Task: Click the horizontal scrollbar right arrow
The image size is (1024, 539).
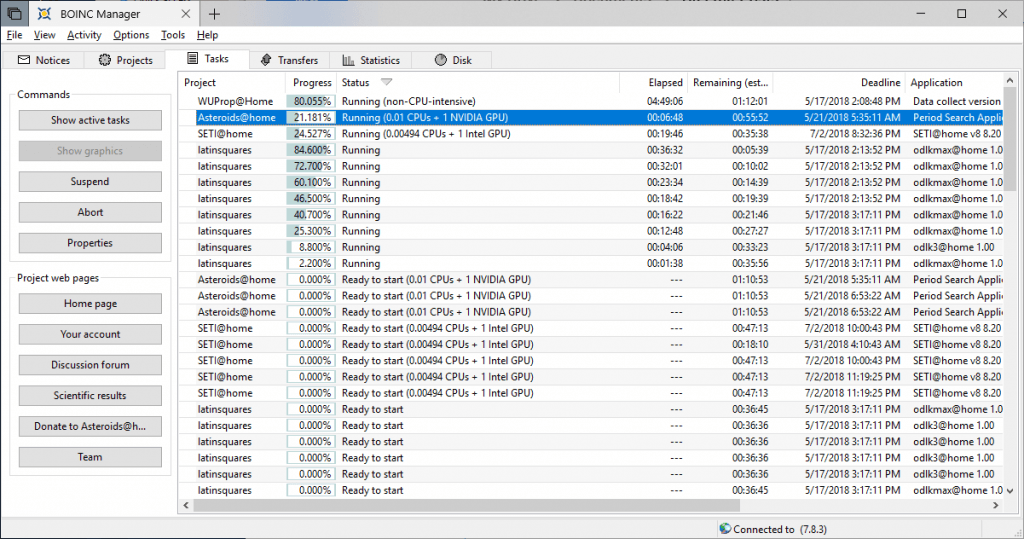Action: tap(996, 505)
